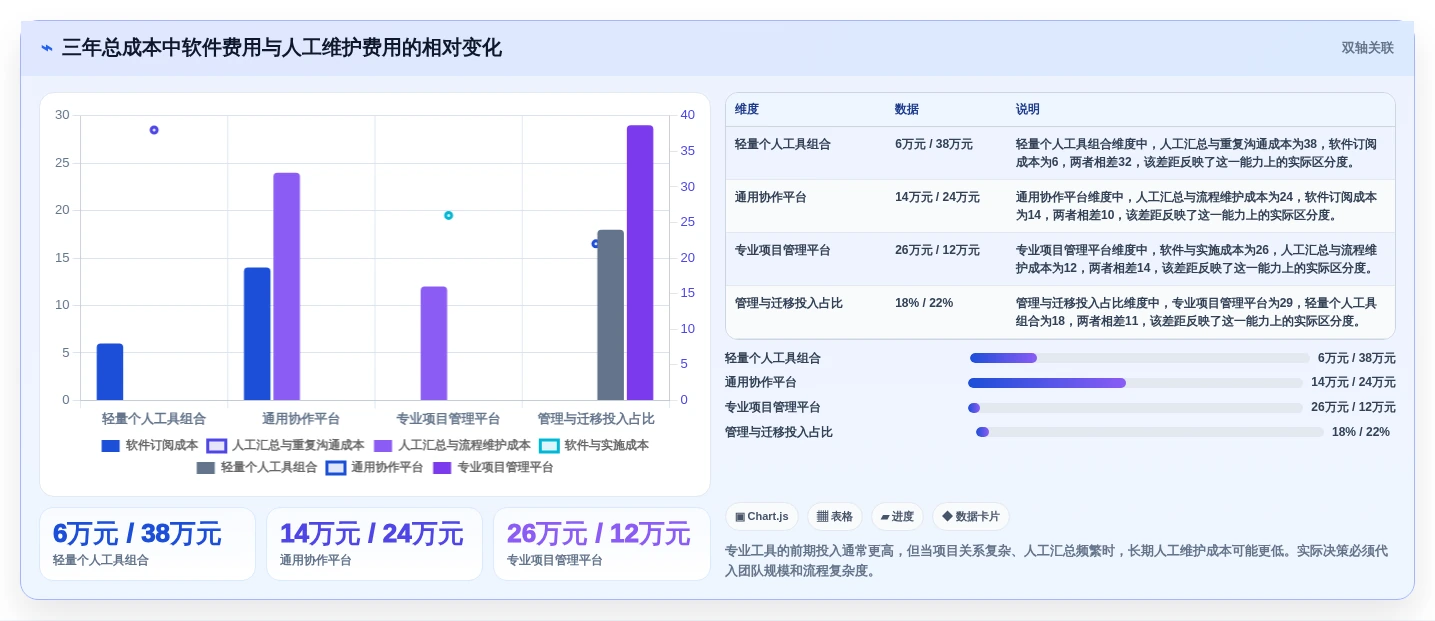Click table value 14万元 / 24万元

click(937, 197)
